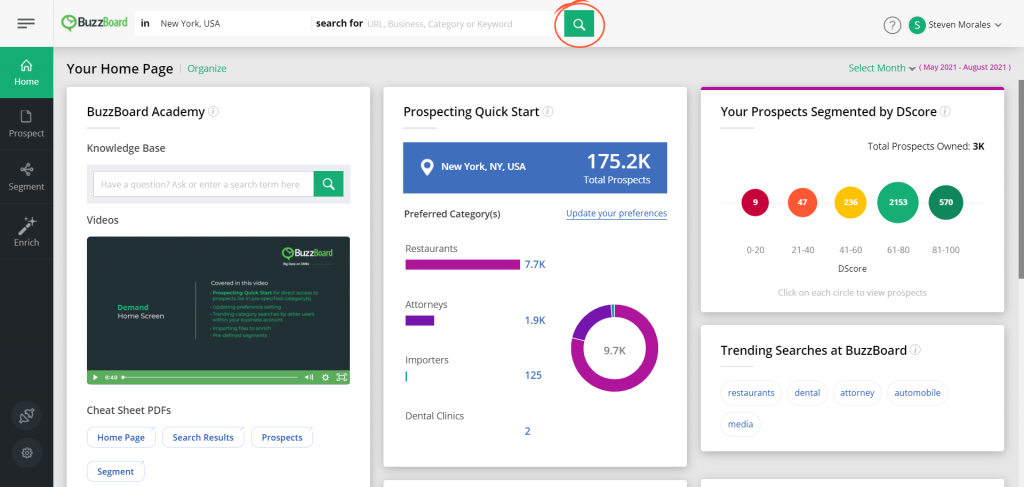
Task: Open the Segment cheat sheet PDF
Action: pos(116,471)
